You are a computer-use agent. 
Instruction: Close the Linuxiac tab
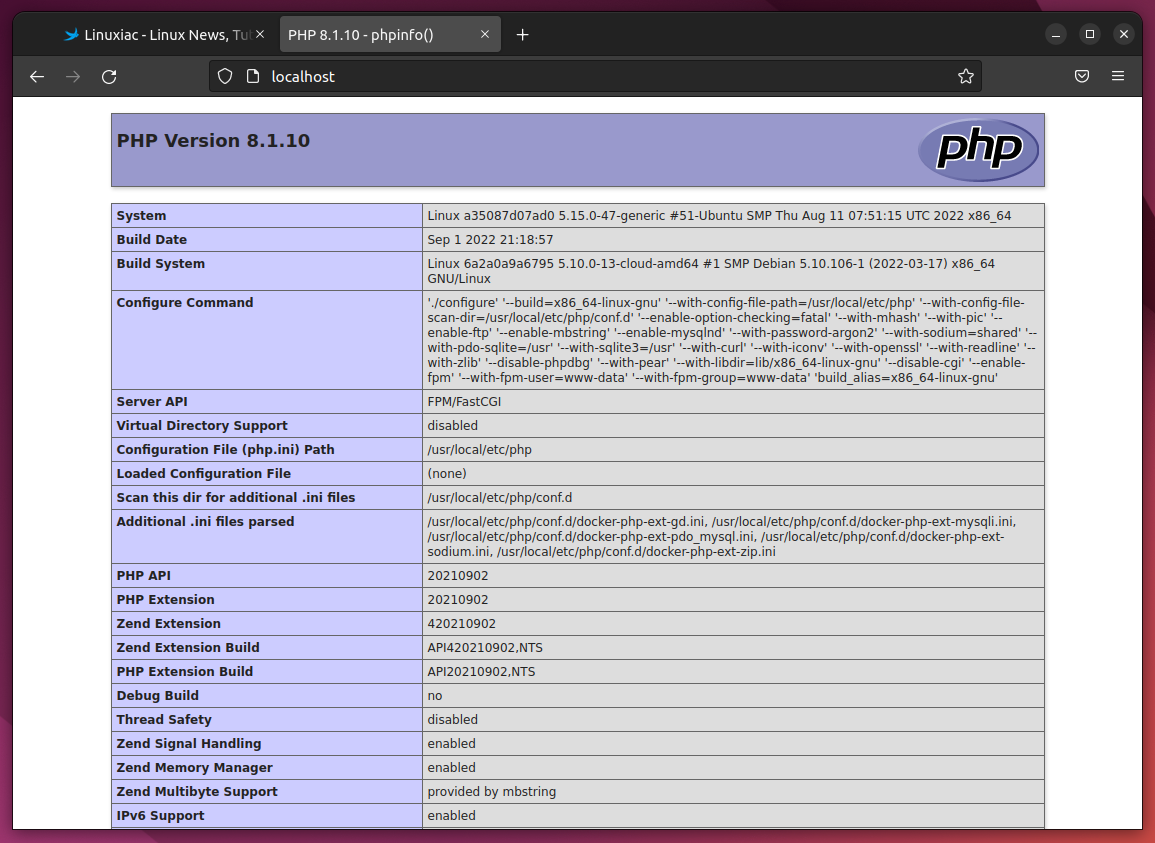[260, 34]
